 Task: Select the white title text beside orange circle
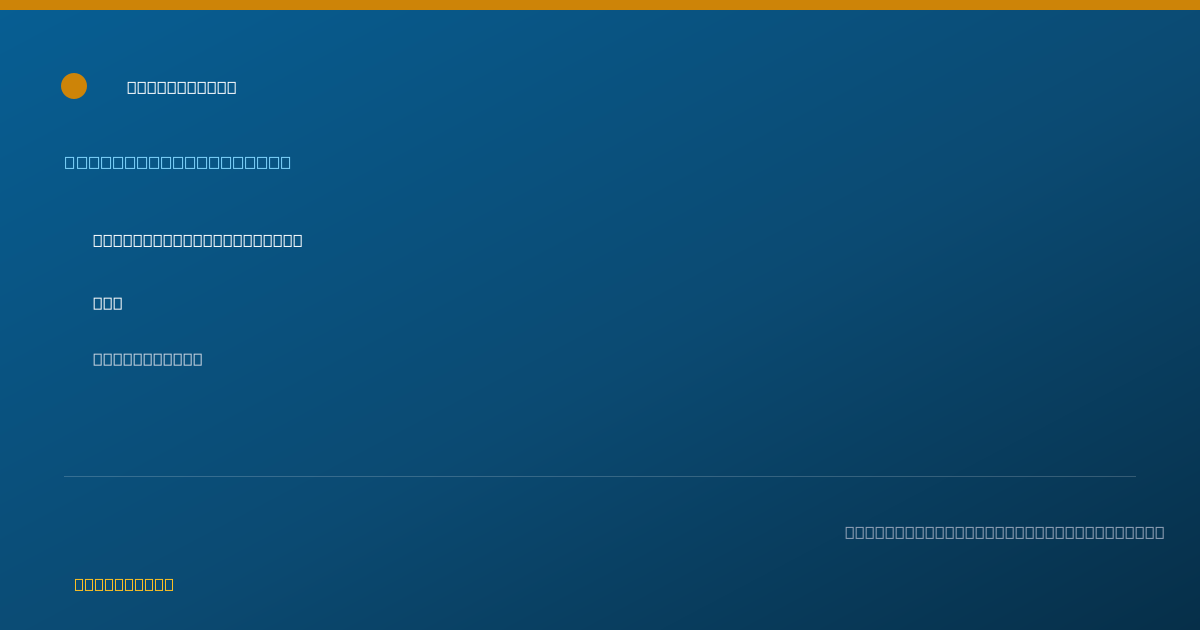tap(182, 87)
